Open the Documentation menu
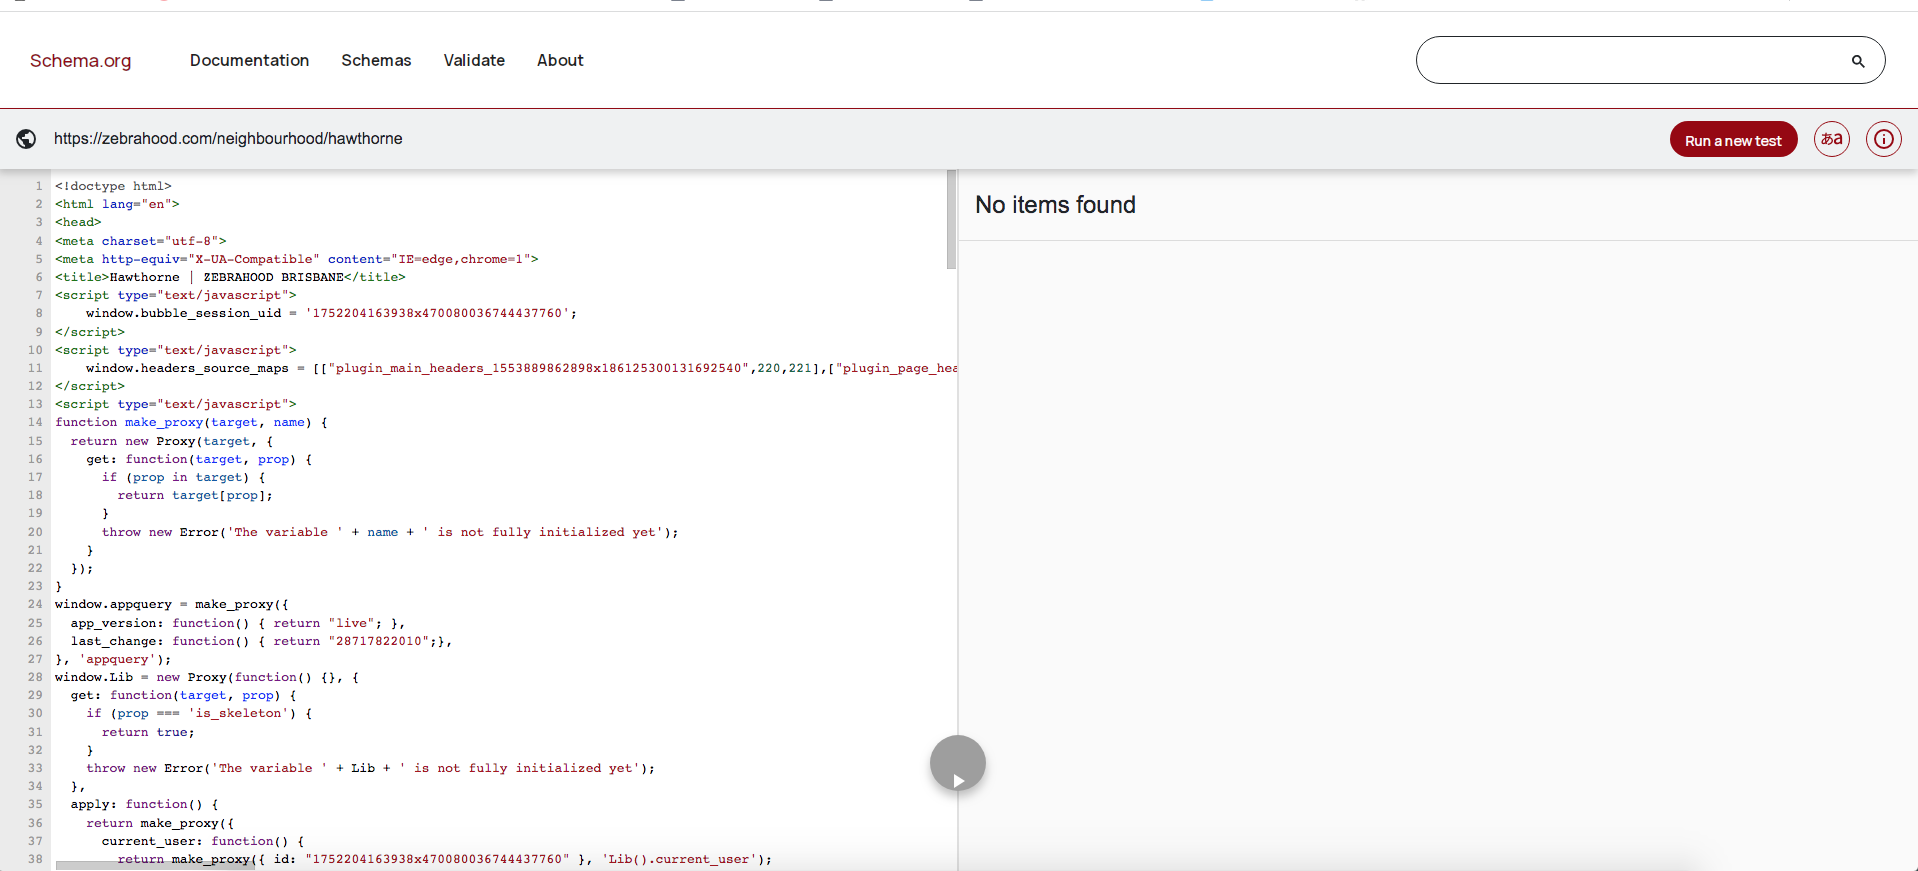The image size is (1918, 871). 250,60
